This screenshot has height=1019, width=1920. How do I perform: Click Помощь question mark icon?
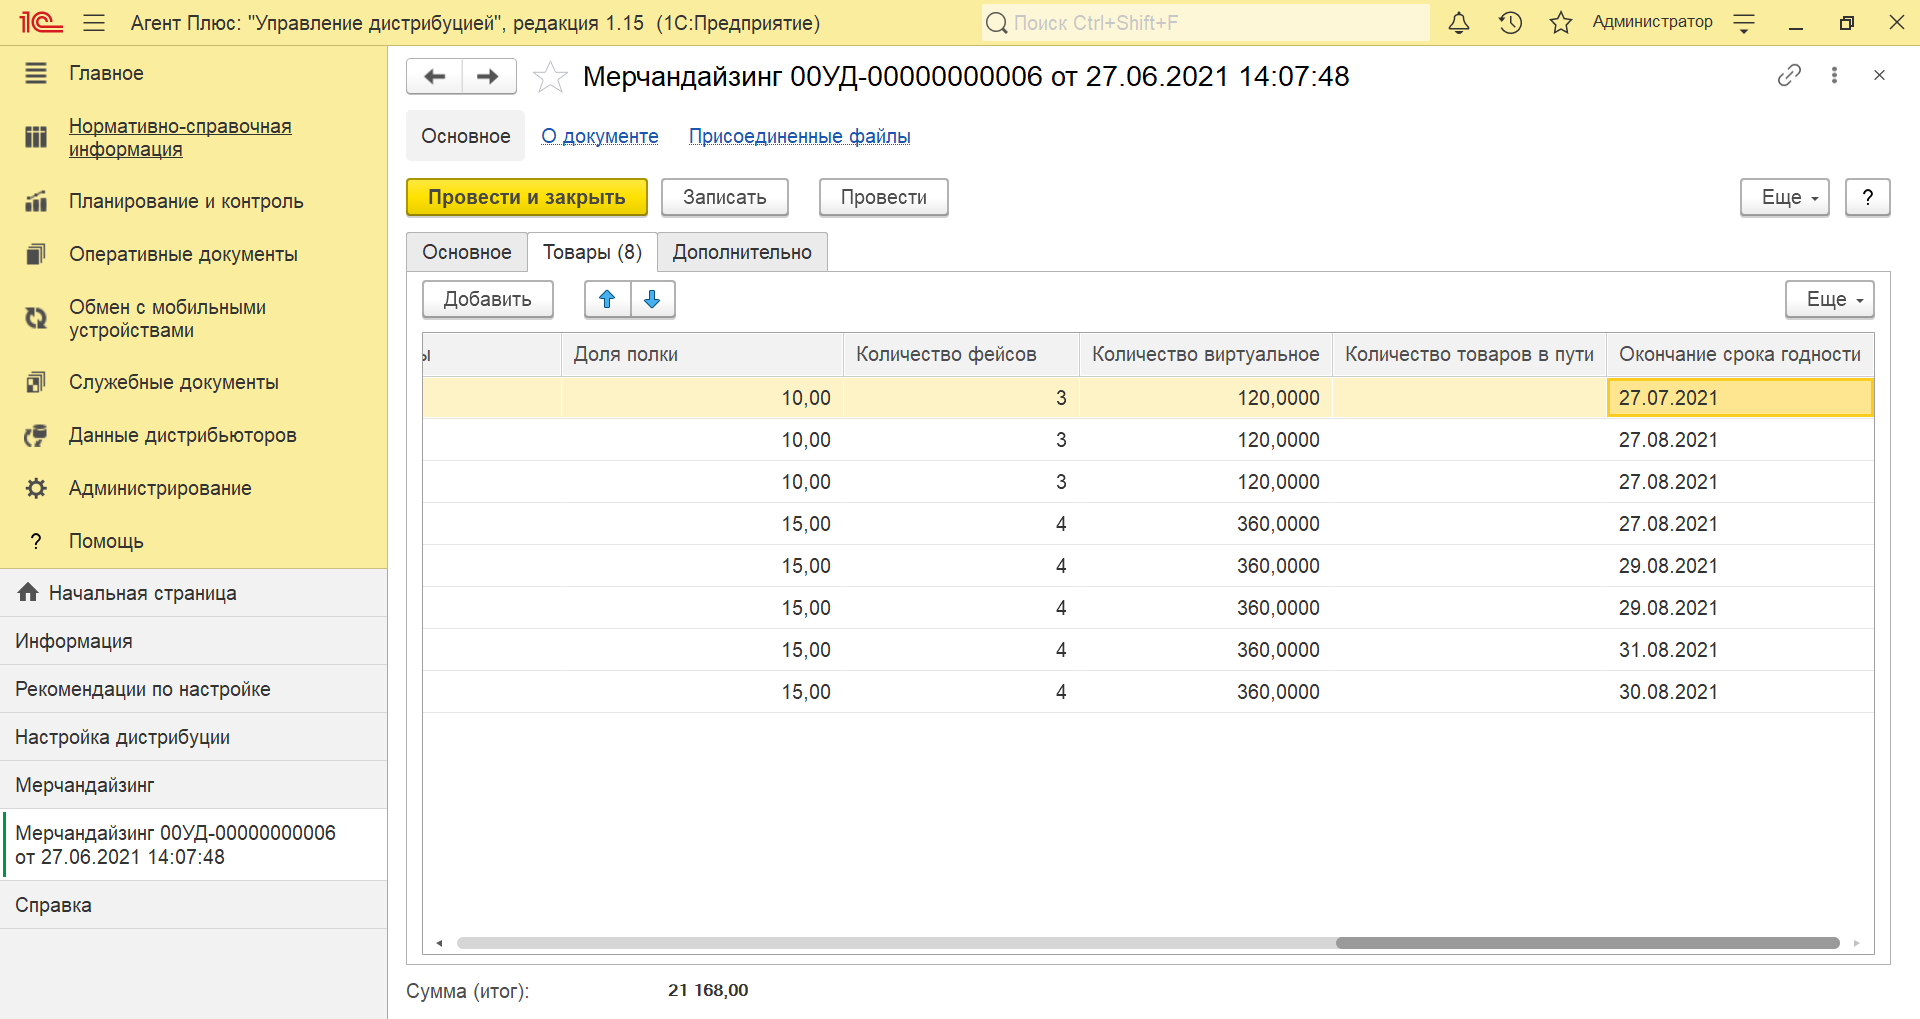coord(36,541)
